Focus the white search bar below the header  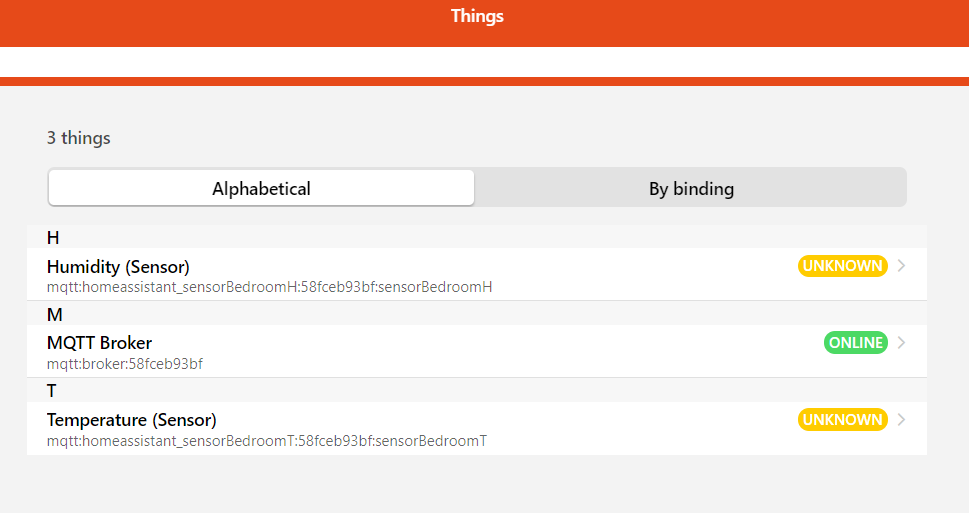point(484,62)
